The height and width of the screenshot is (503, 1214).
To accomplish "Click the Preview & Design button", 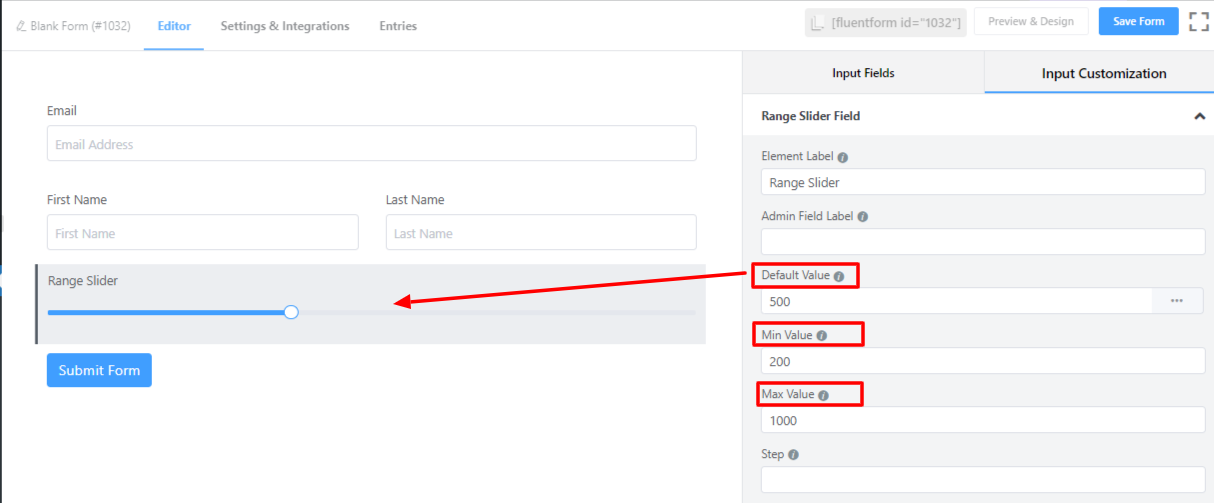I will click(1031, 22).
